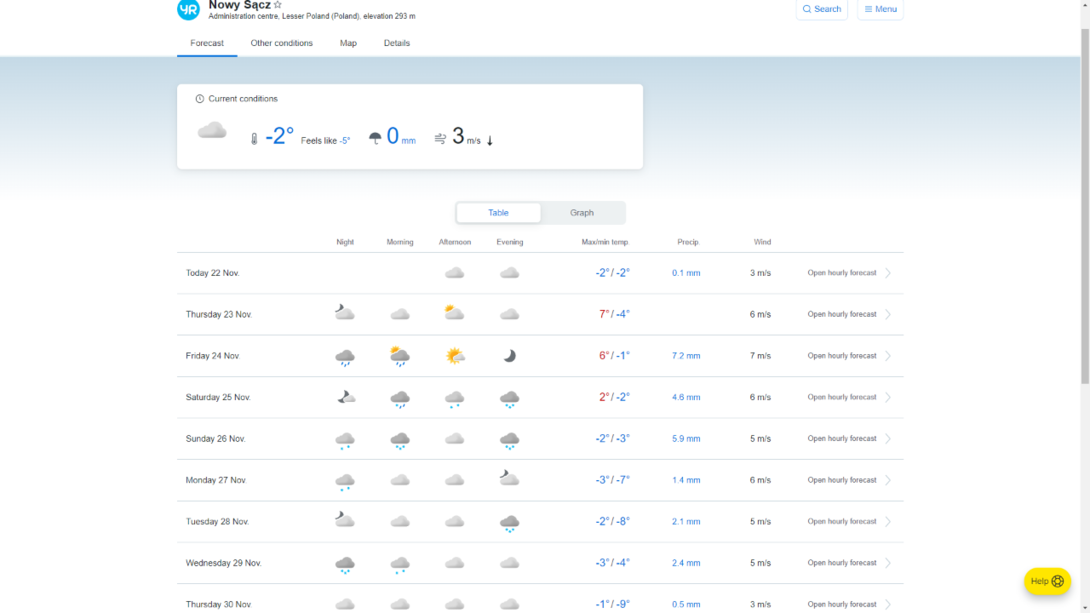Switch to the Map tab
Viewport: 1090px width, 613px height.
pos(348,43)
